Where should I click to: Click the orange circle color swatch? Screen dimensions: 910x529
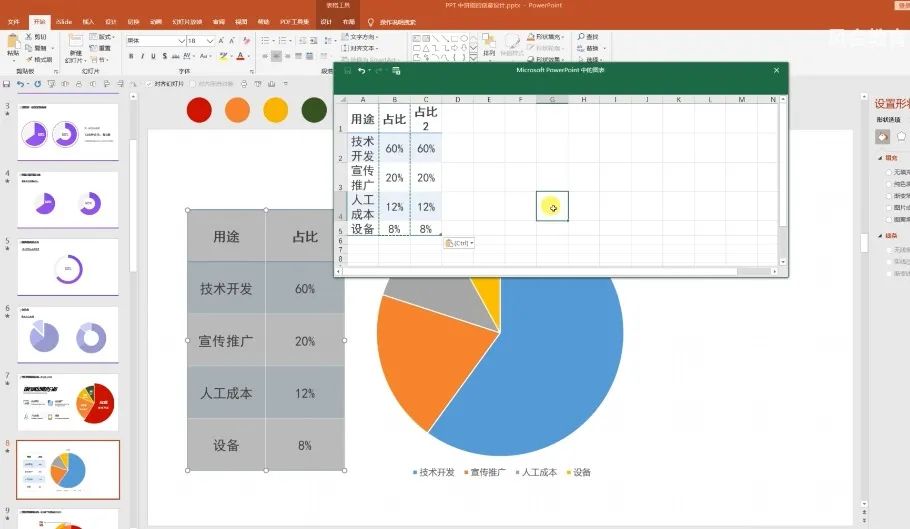237,110
